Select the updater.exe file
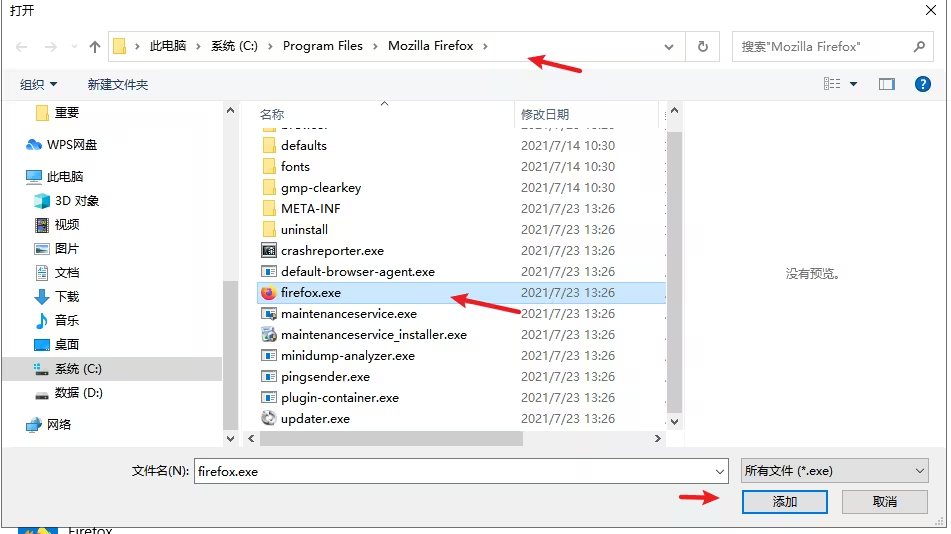 click(x=315, y=419)
